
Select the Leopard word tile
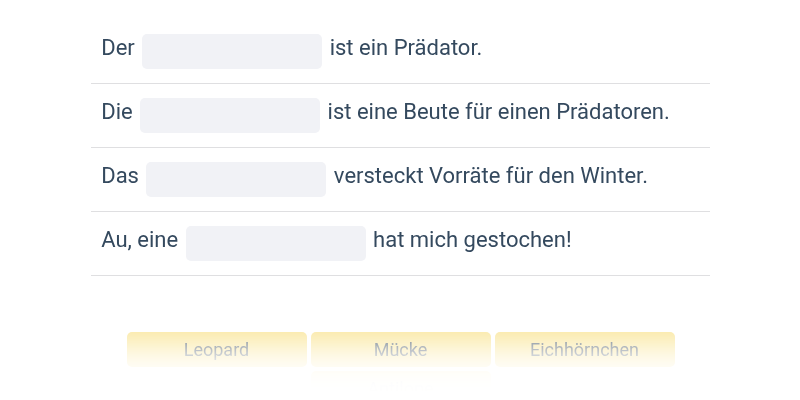pos(217,349)
